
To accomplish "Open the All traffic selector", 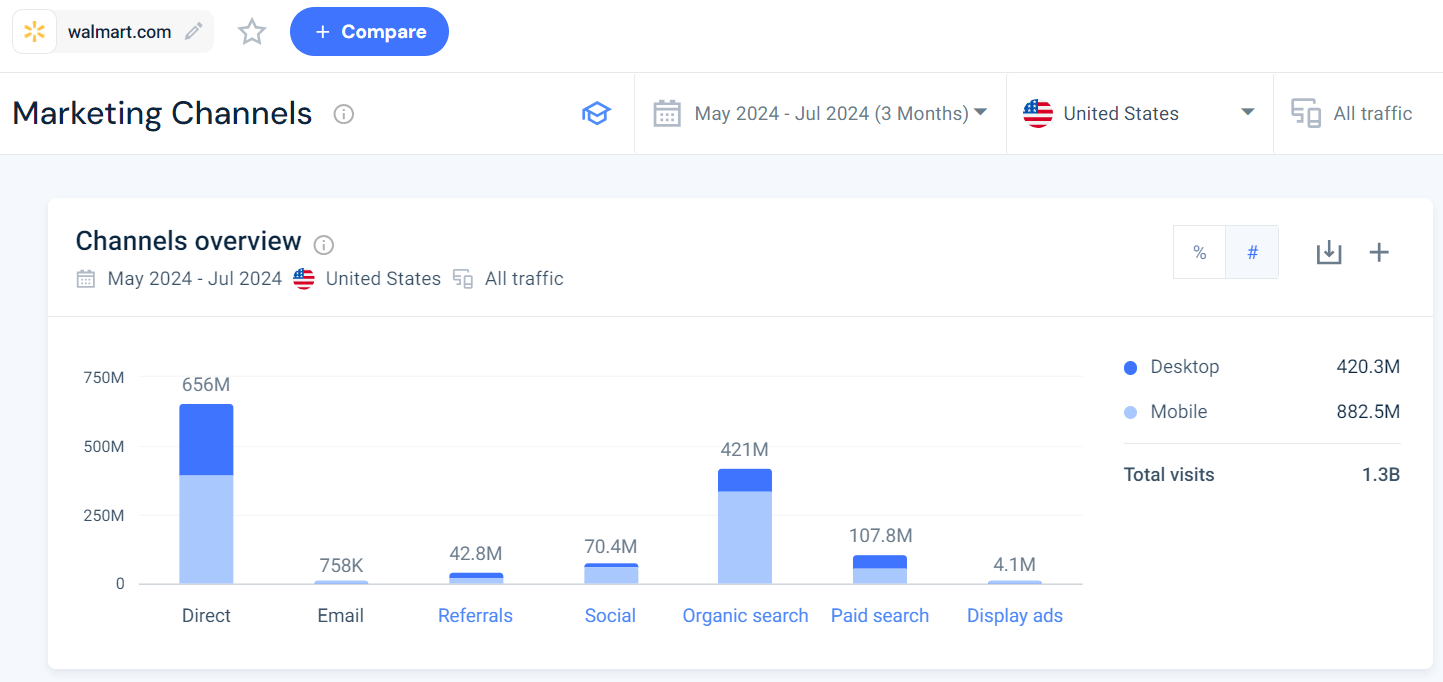I will click(x=1356, y=113).
